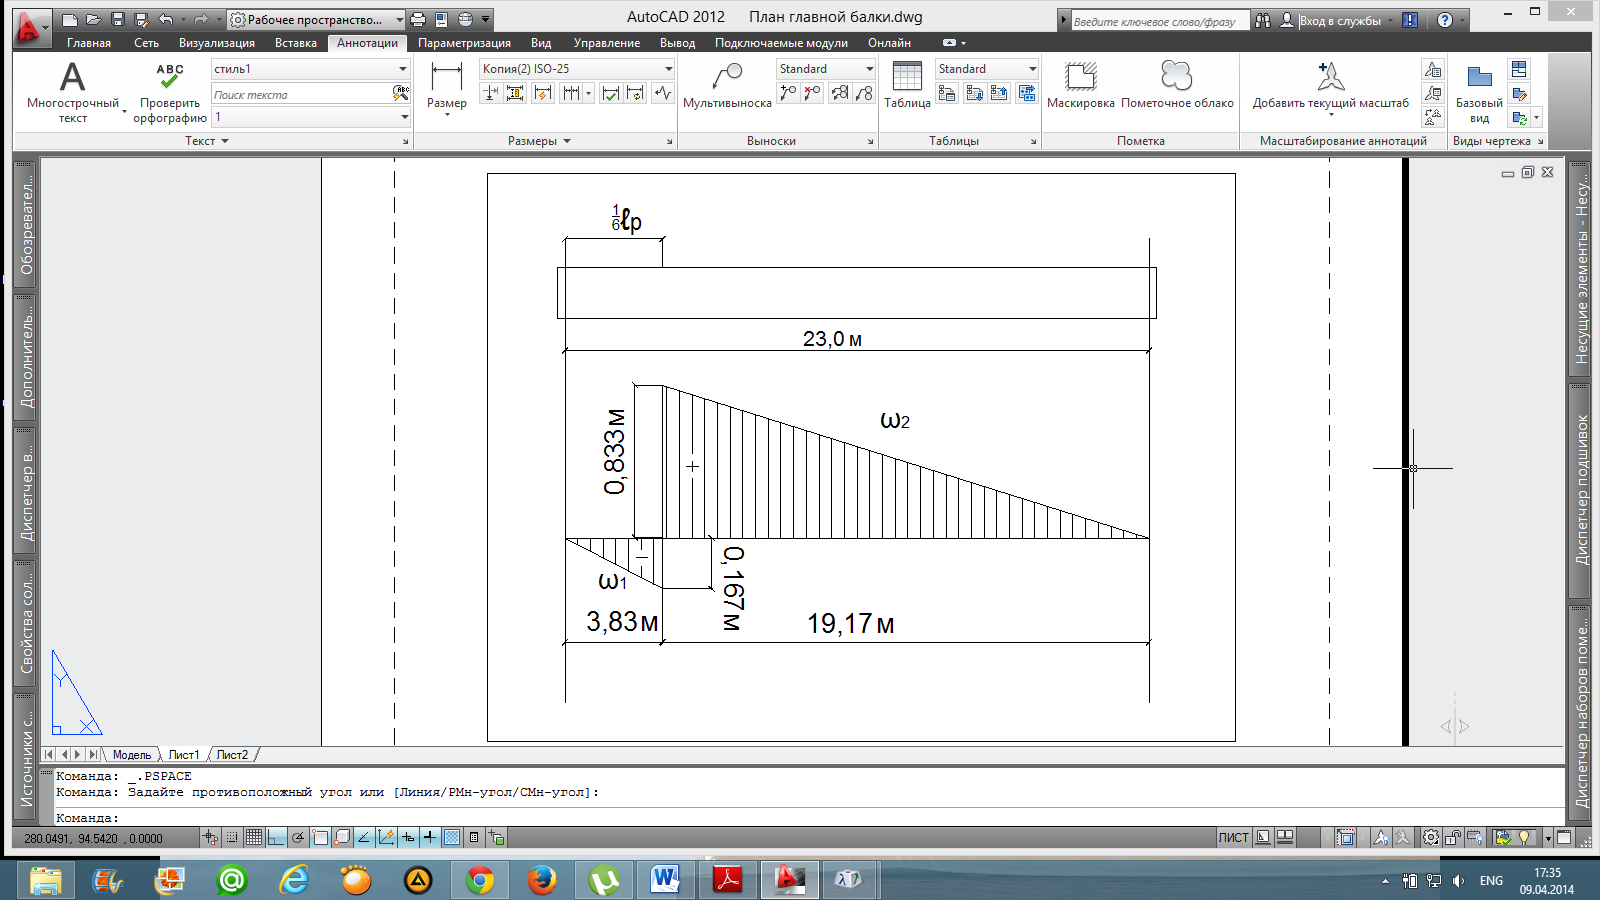Viewport: 1600px width, 900px height.
Task: Toggle Quick properties in status bar
Action: (474, 838)
